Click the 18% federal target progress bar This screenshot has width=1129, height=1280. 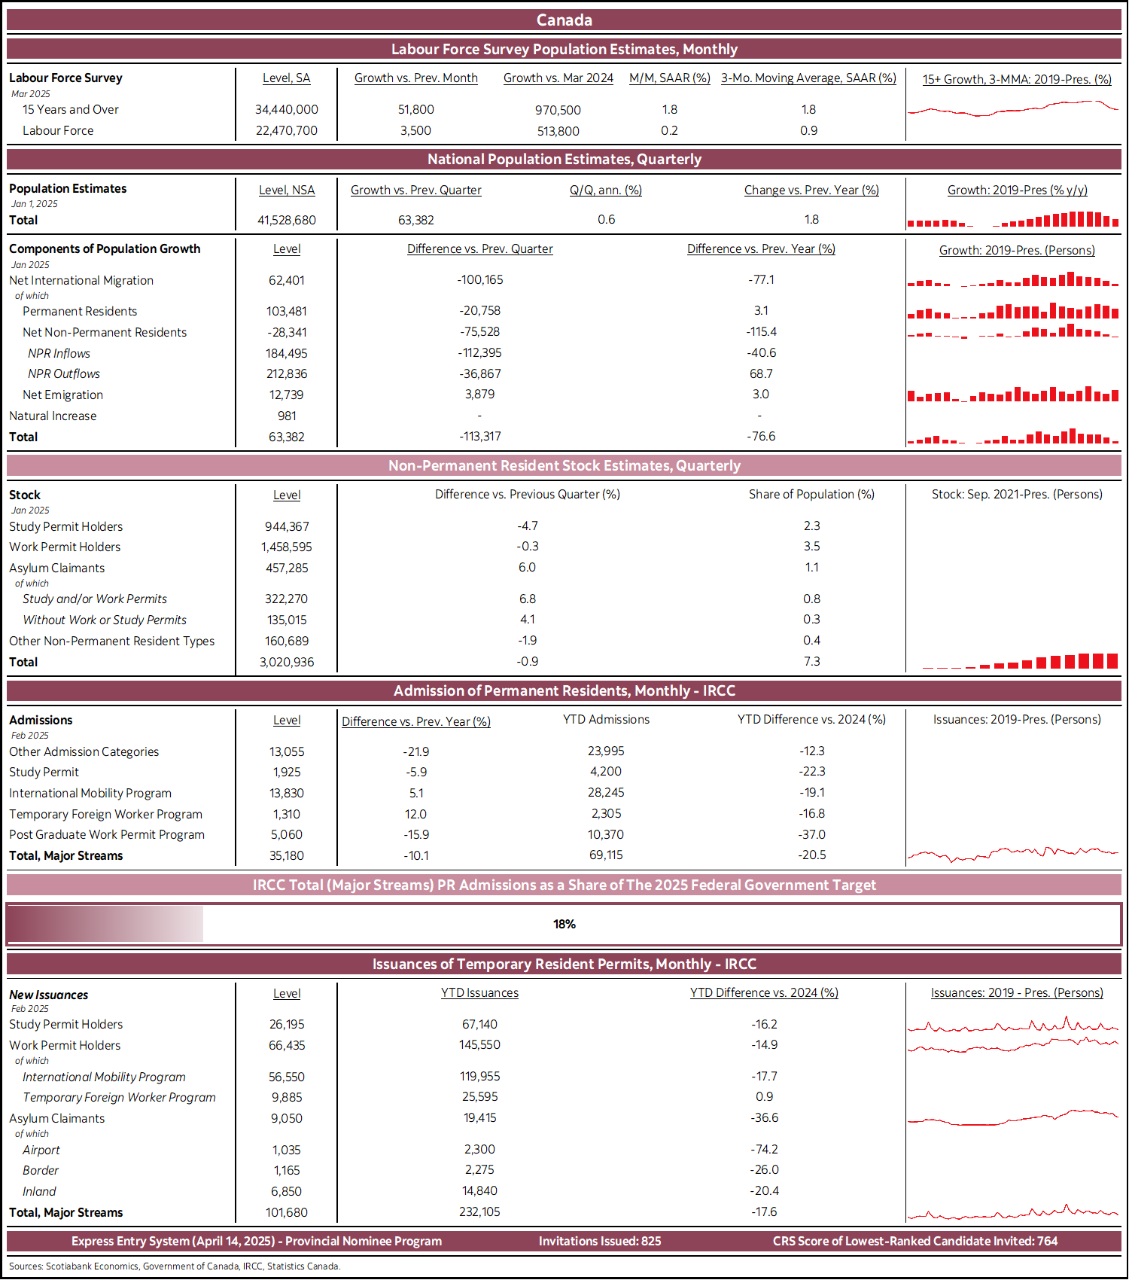click(x=564, y=924)
